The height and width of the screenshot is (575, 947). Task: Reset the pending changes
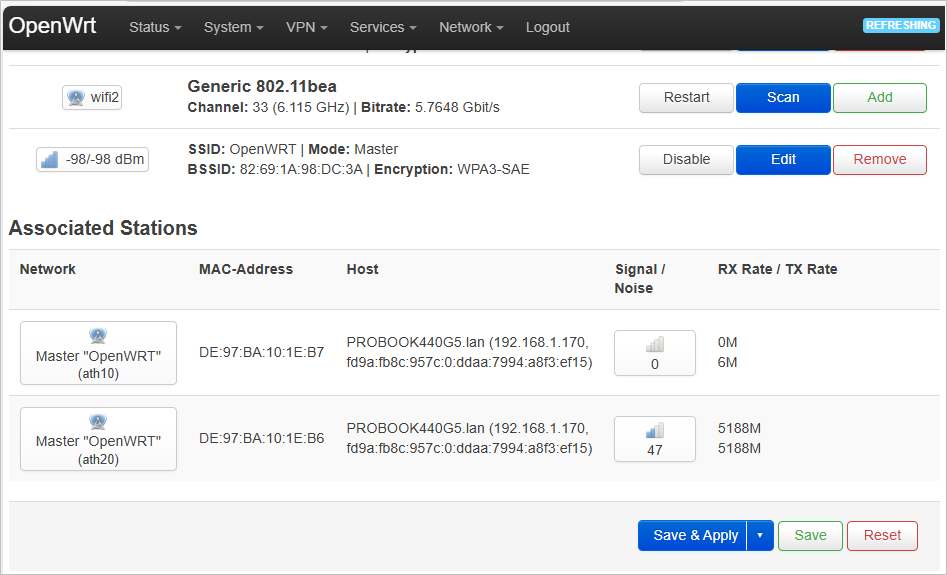pos(882,536)
